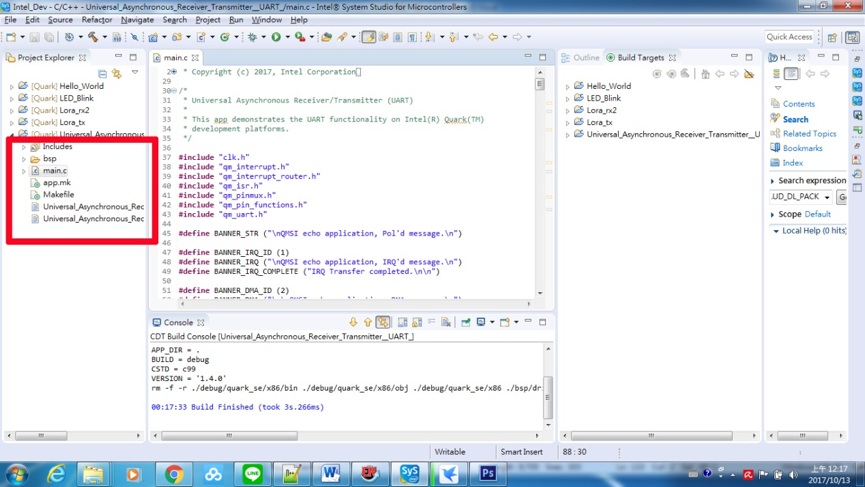
Task: Expand the Search expression section
Action: (x=772, y=181)
